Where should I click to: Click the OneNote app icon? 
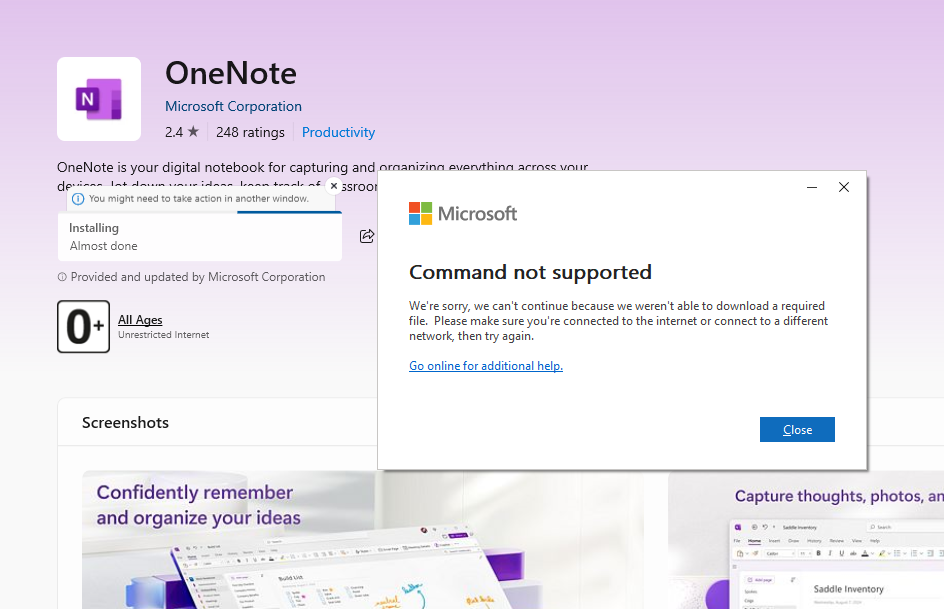pyautogui.click(x=99, y=98)
